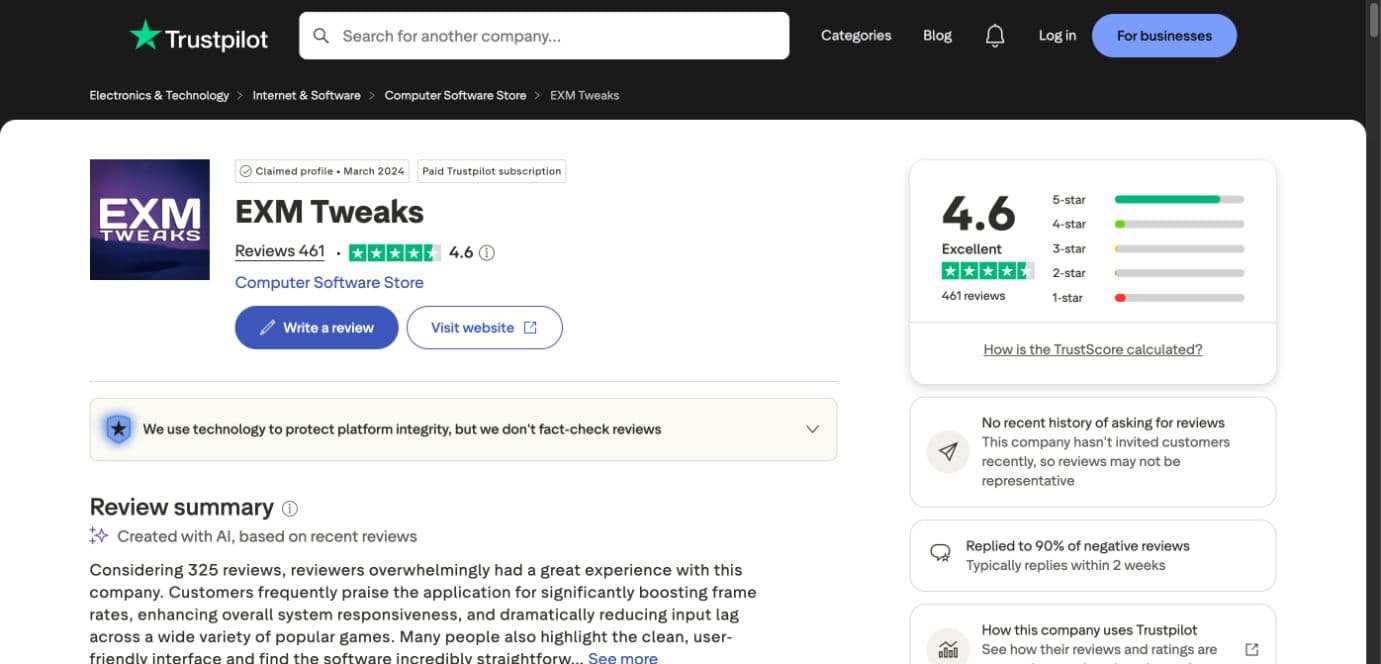The width and height of the screenshot is (1381, 664).
Task: Go to Computer Software Store breadcrumb
Action: pos(455,95)
